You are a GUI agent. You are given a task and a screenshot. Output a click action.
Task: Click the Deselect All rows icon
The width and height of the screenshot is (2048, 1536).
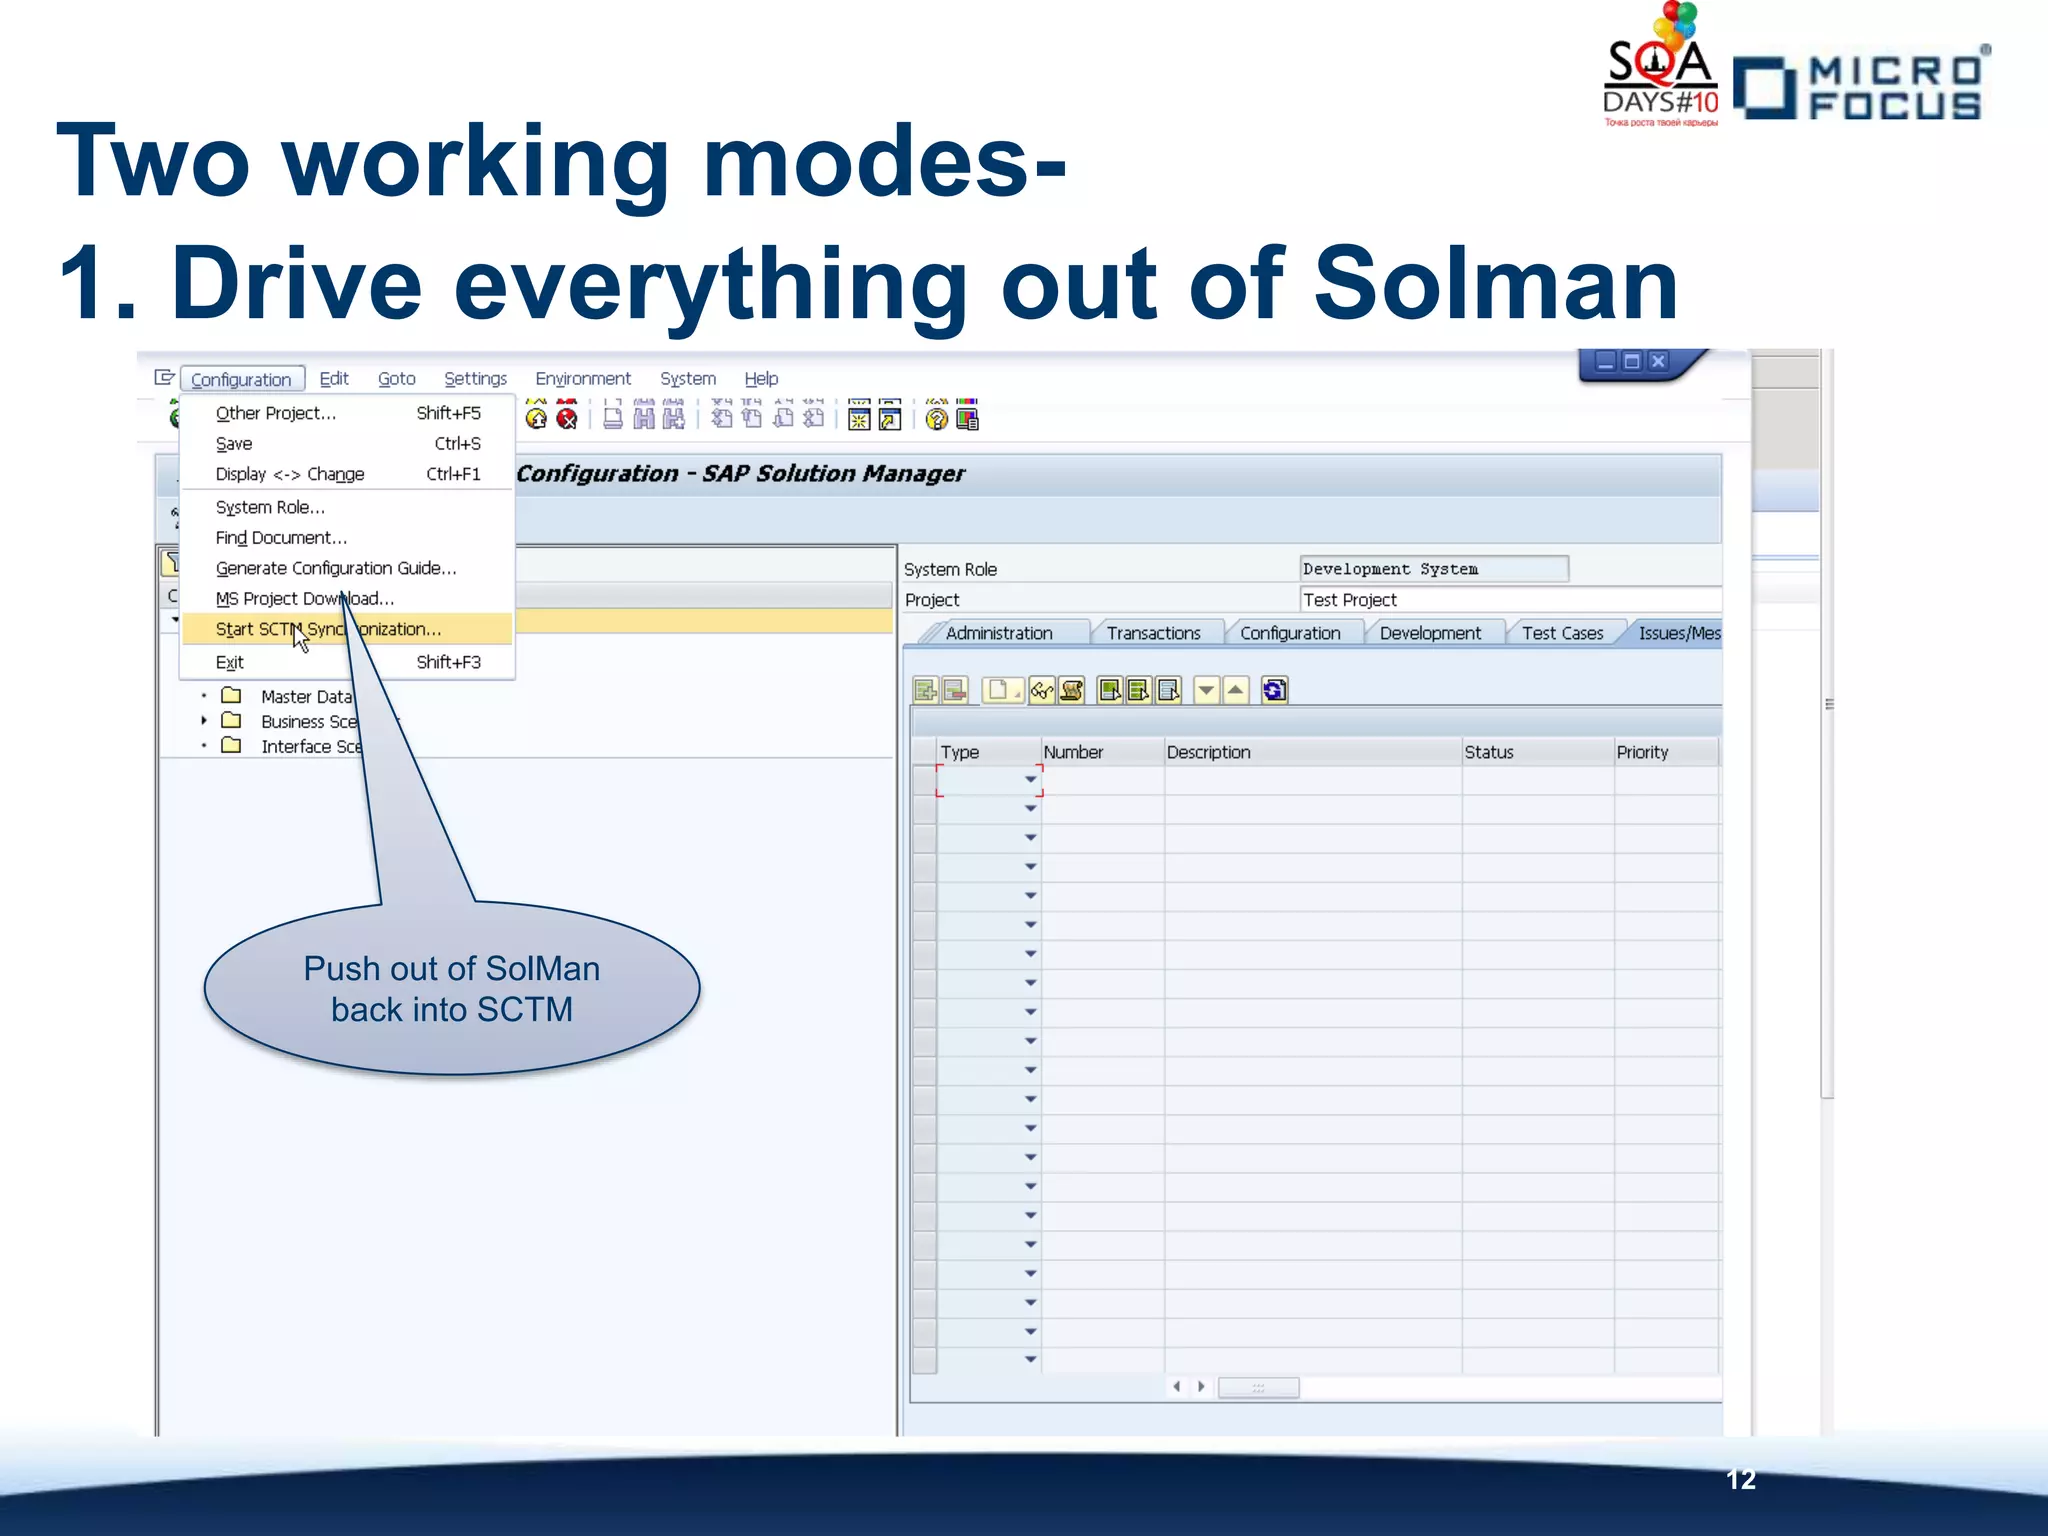tap(1168, 690)
